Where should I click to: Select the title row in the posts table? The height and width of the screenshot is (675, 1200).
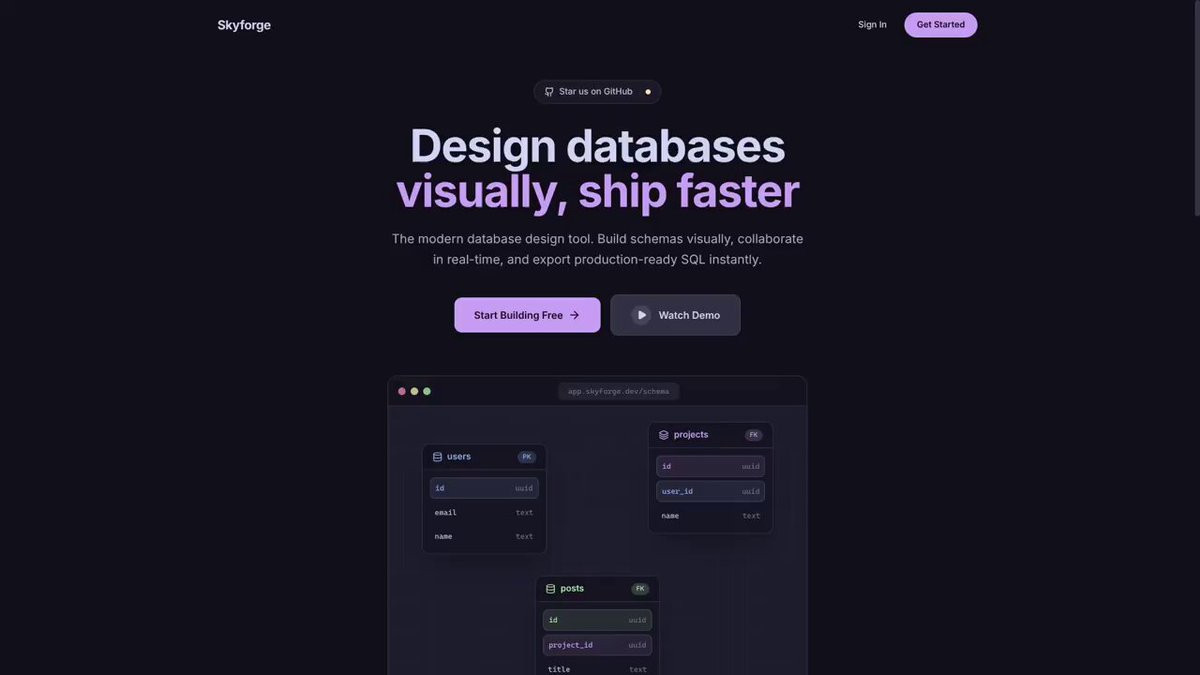pyautogui.click(x=597, y=668)
